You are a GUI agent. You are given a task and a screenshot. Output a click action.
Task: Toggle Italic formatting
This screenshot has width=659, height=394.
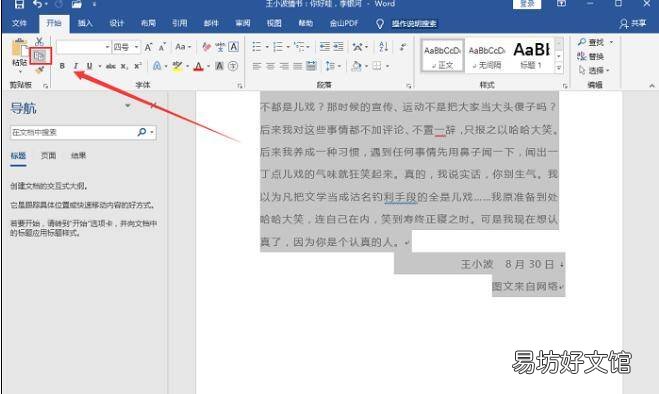point(76,66)
